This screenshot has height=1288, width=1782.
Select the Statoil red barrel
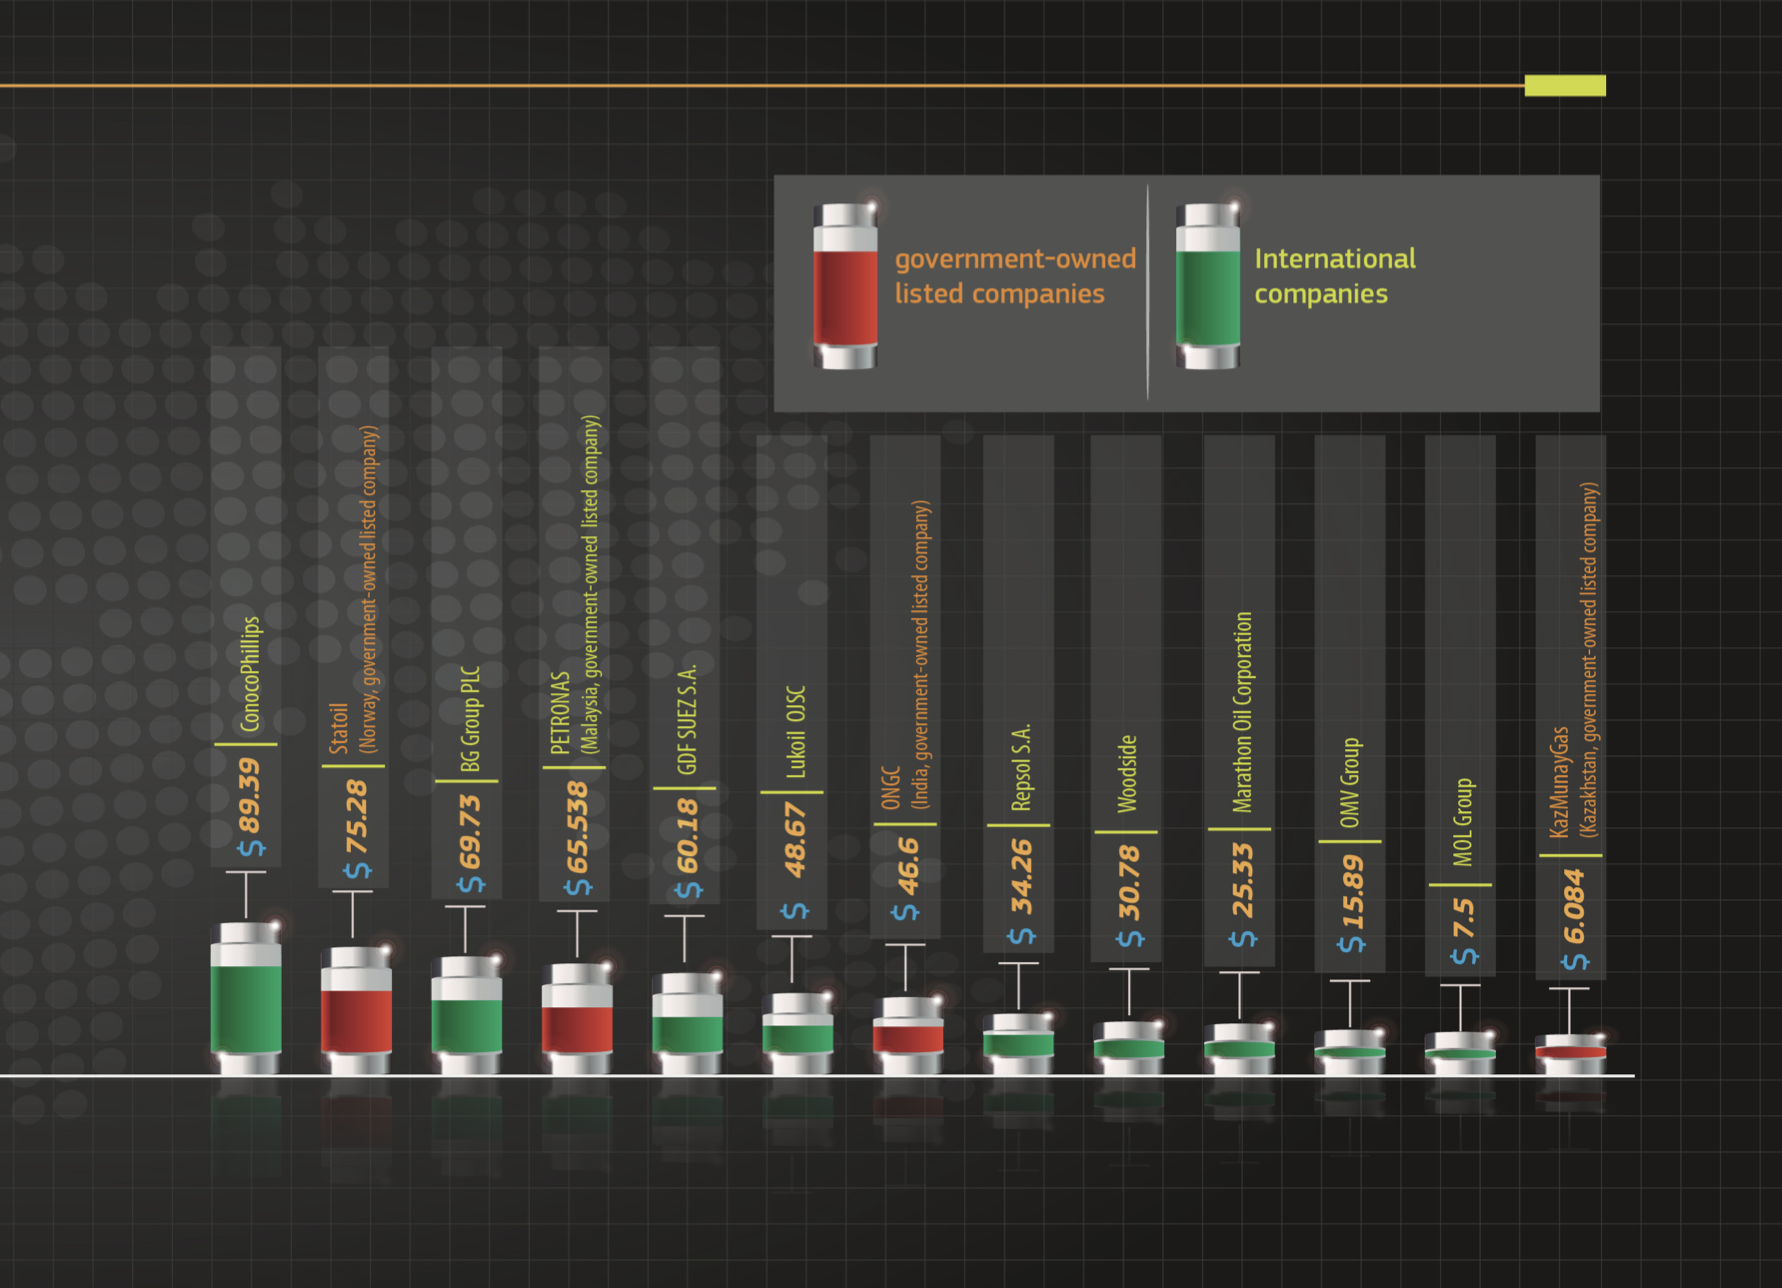pyautogui.click(x=356, y=1012)
